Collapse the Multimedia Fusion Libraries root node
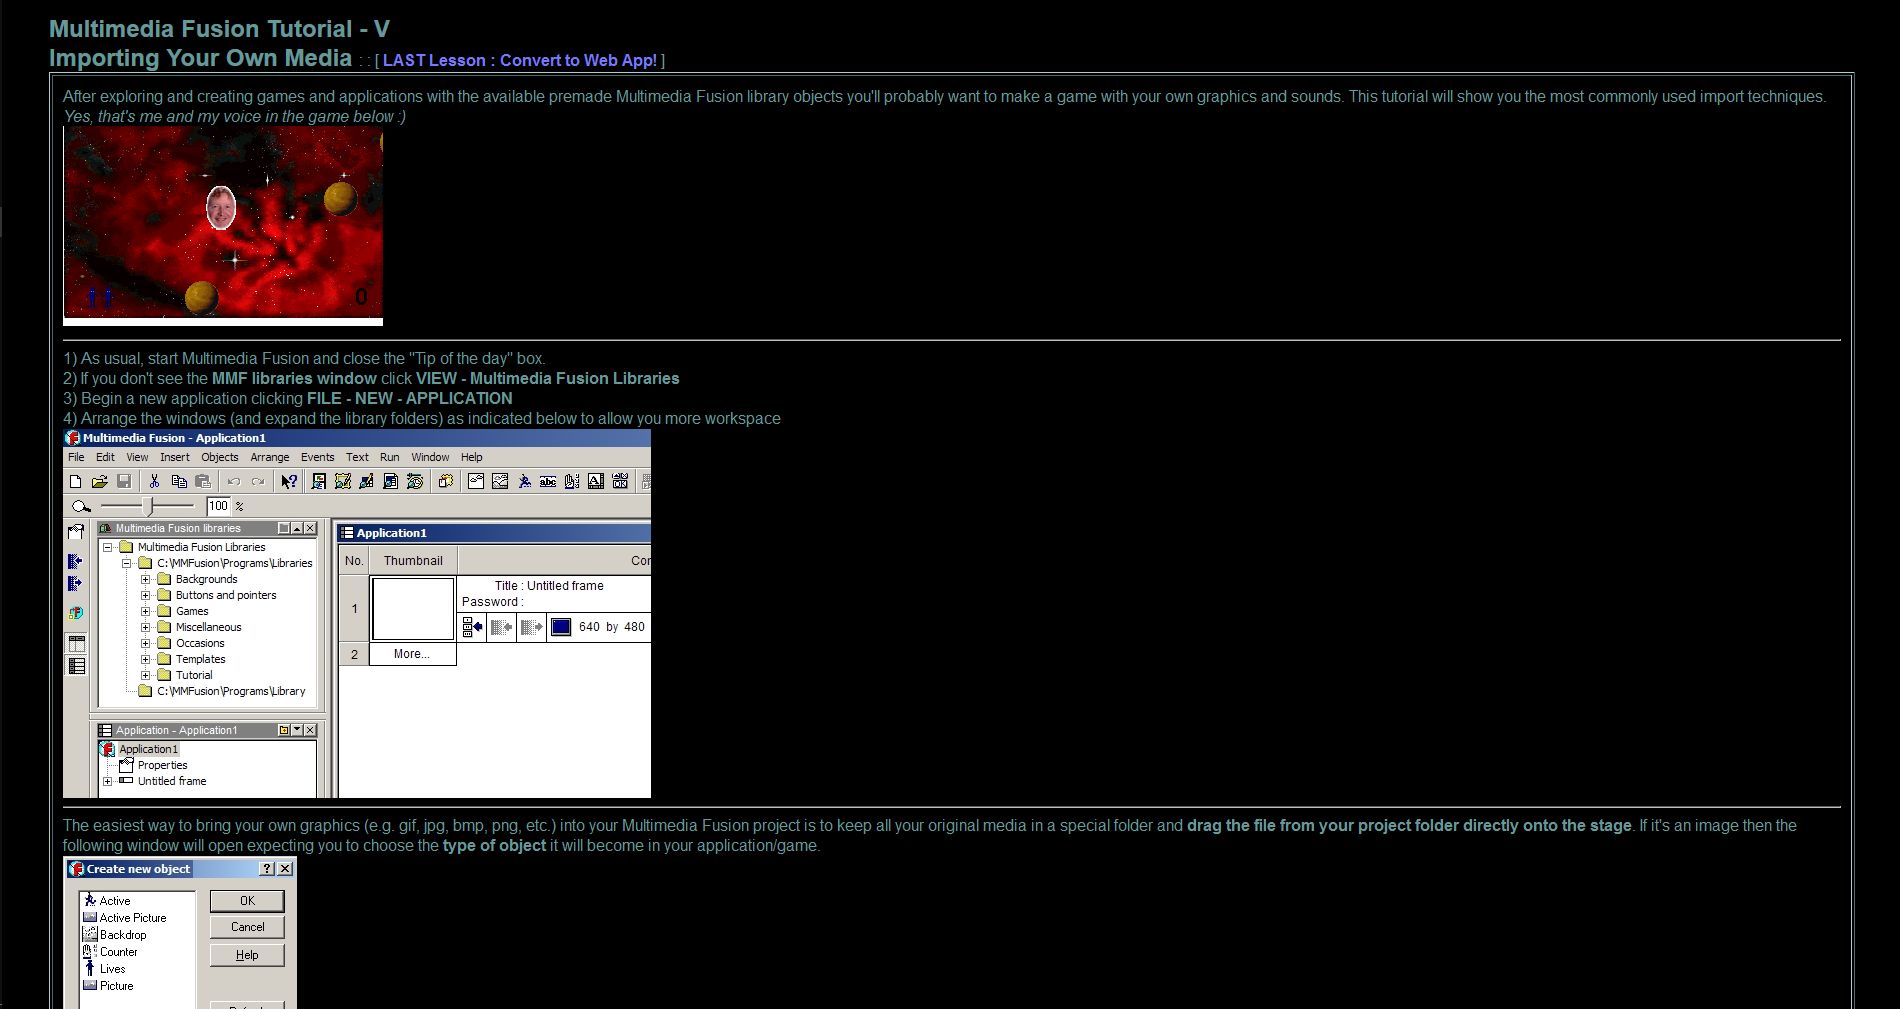 point(107,547)
